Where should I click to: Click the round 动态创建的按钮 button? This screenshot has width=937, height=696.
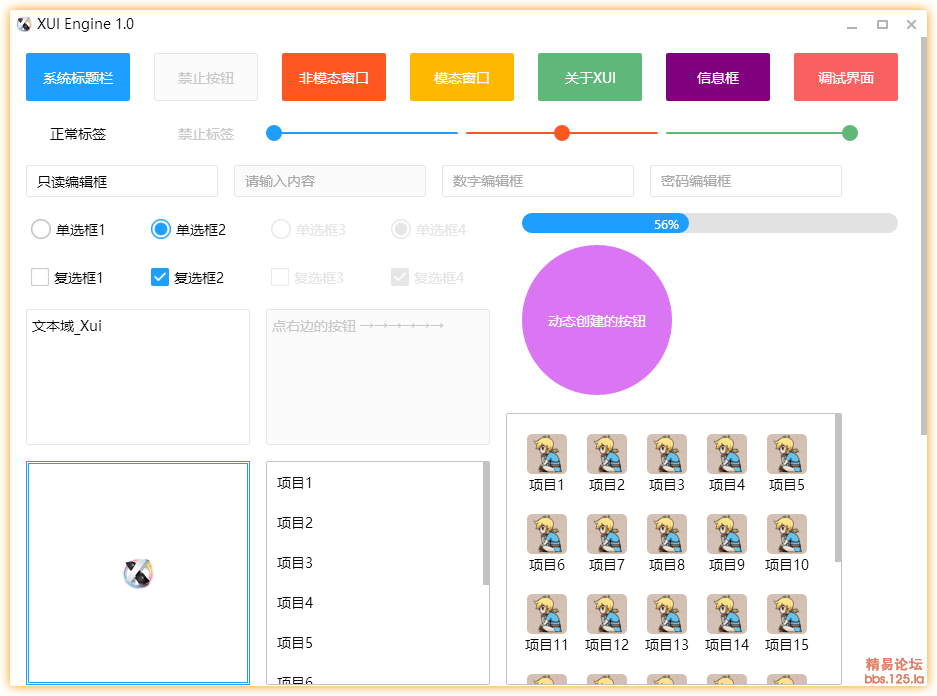(x=597, y=320)
